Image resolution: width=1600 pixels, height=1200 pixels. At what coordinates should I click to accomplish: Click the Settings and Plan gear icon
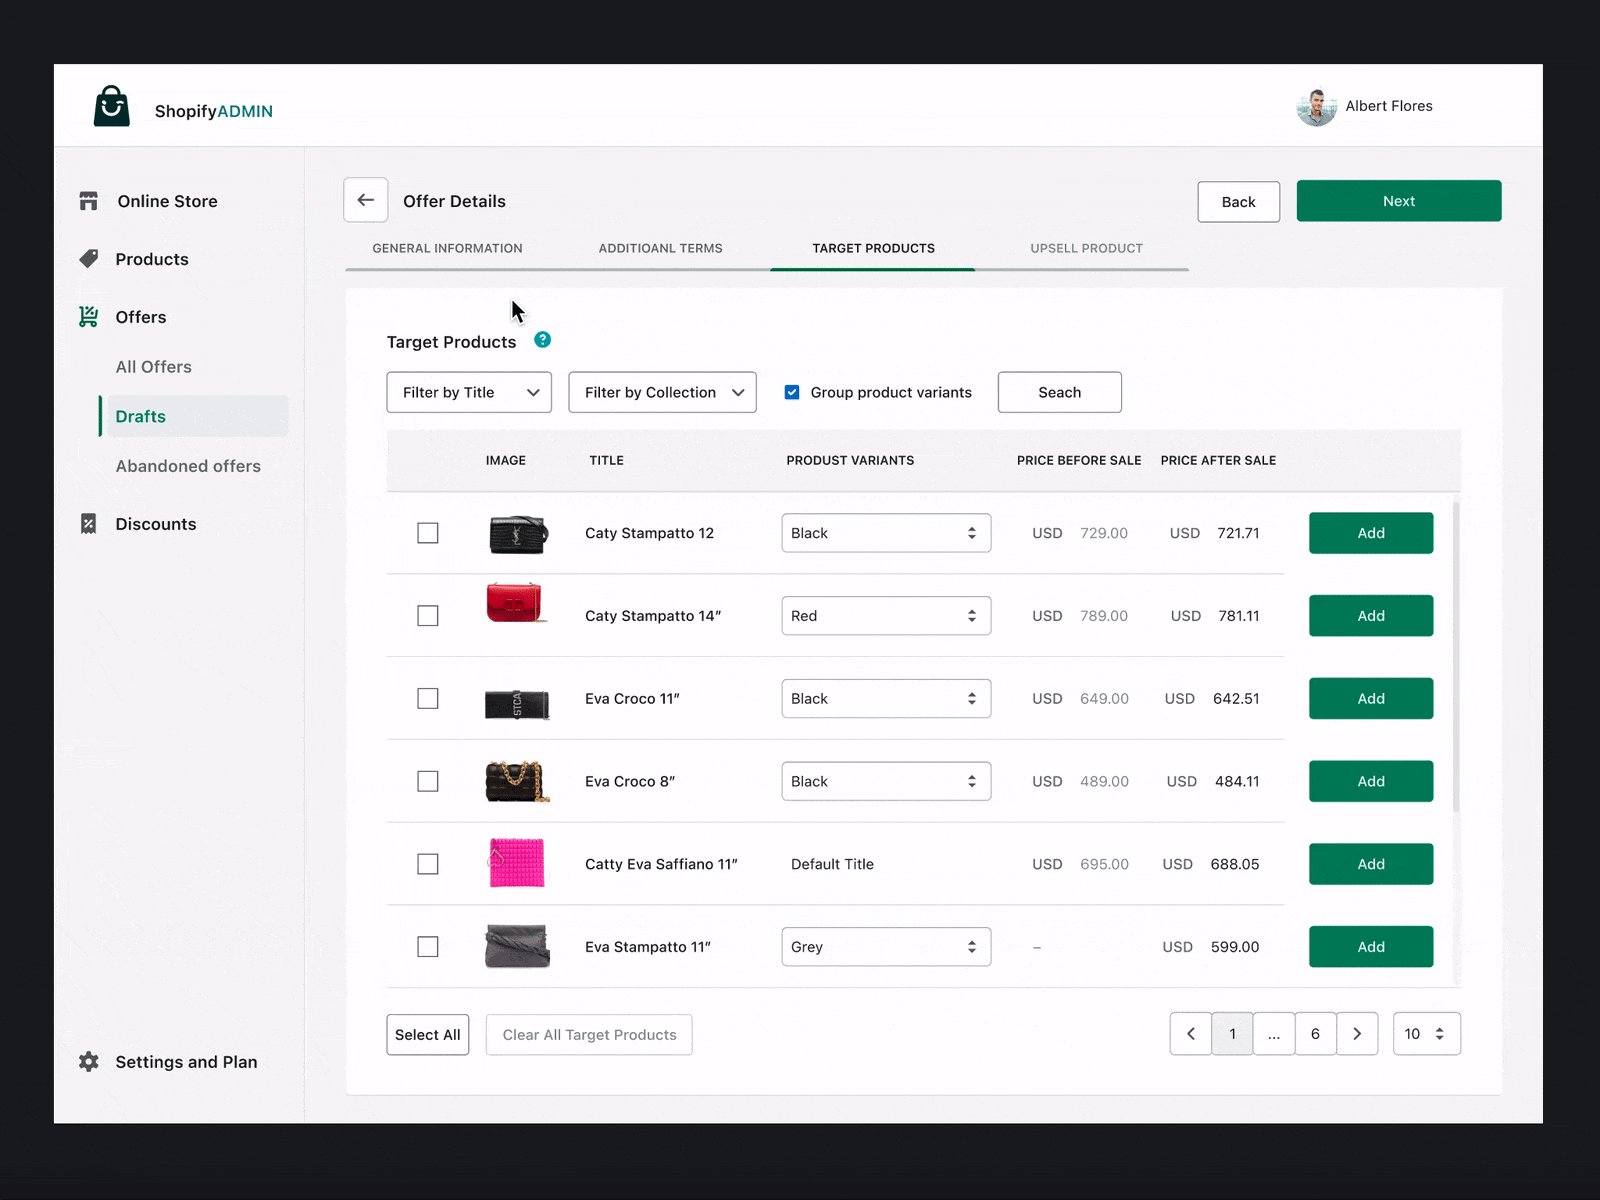(89, 1062)
